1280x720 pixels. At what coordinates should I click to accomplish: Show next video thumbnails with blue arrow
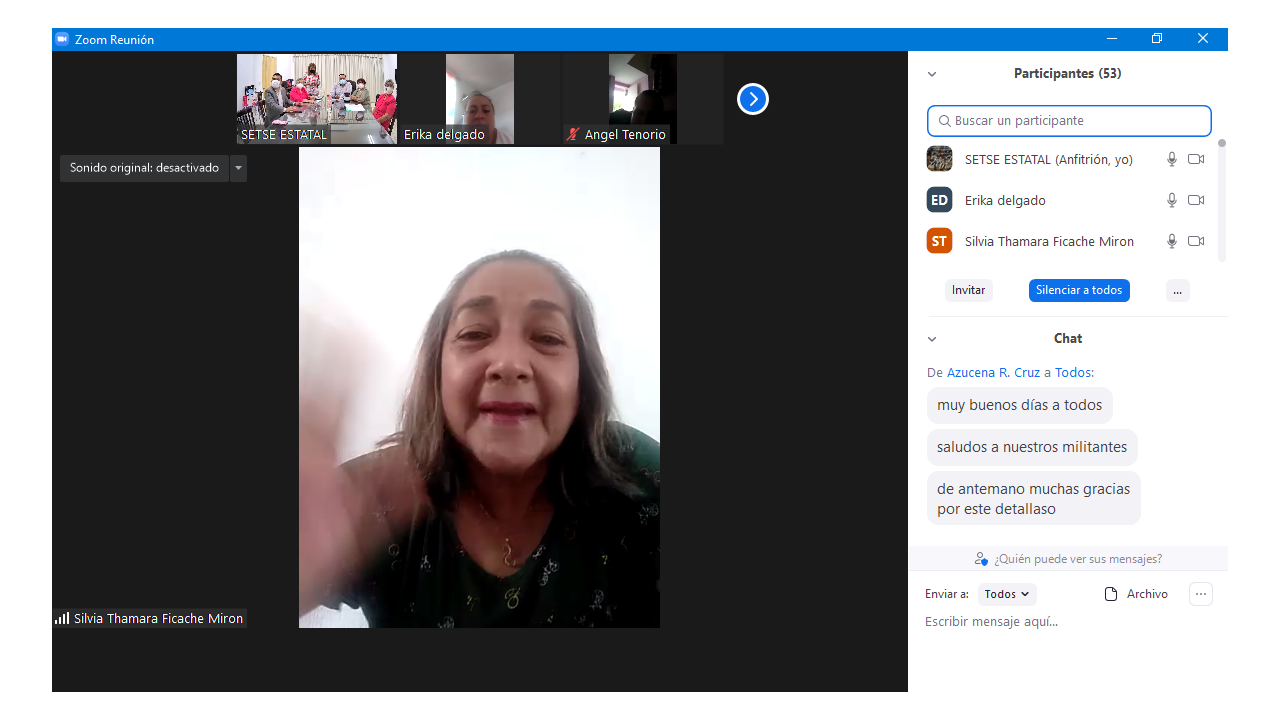pyautogui.click(x=753, y=99)
